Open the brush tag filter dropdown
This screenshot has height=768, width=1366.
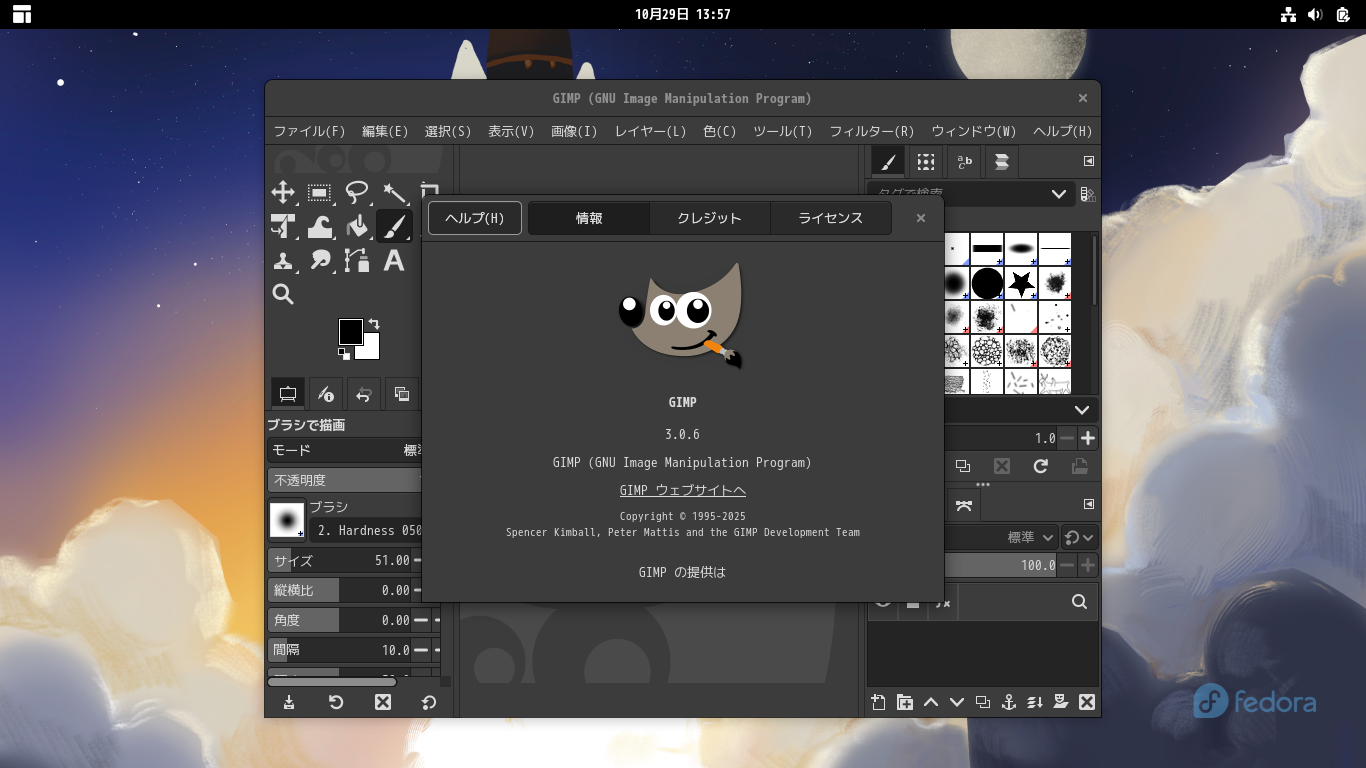pyautogui.click(x=1059, y=194)
